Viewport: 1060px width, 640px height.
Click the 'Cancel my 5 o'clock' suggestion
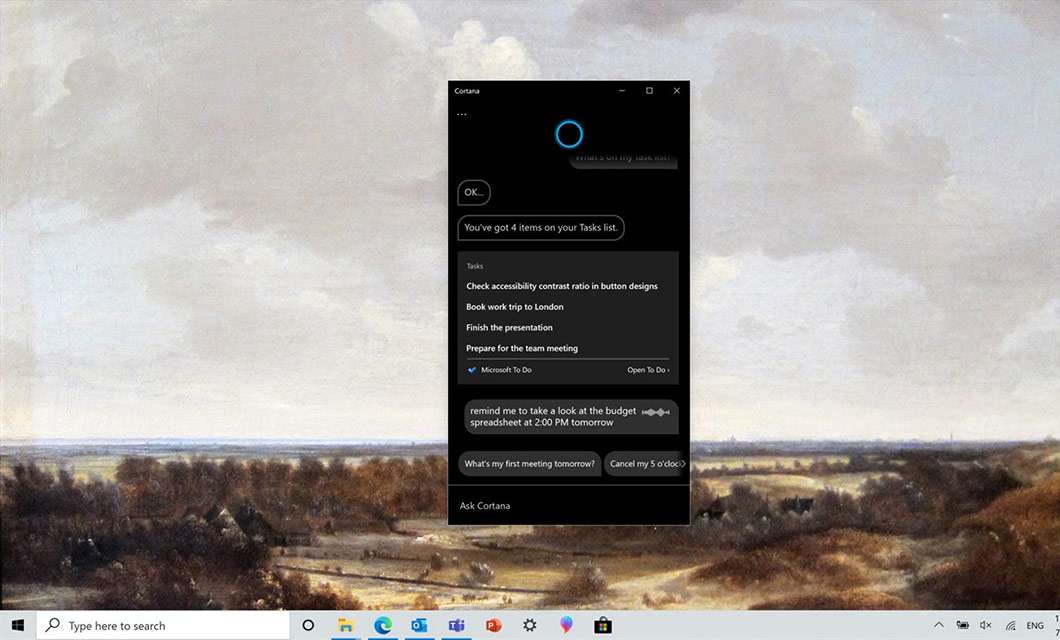pyautogui.click(x=644, y=464)
